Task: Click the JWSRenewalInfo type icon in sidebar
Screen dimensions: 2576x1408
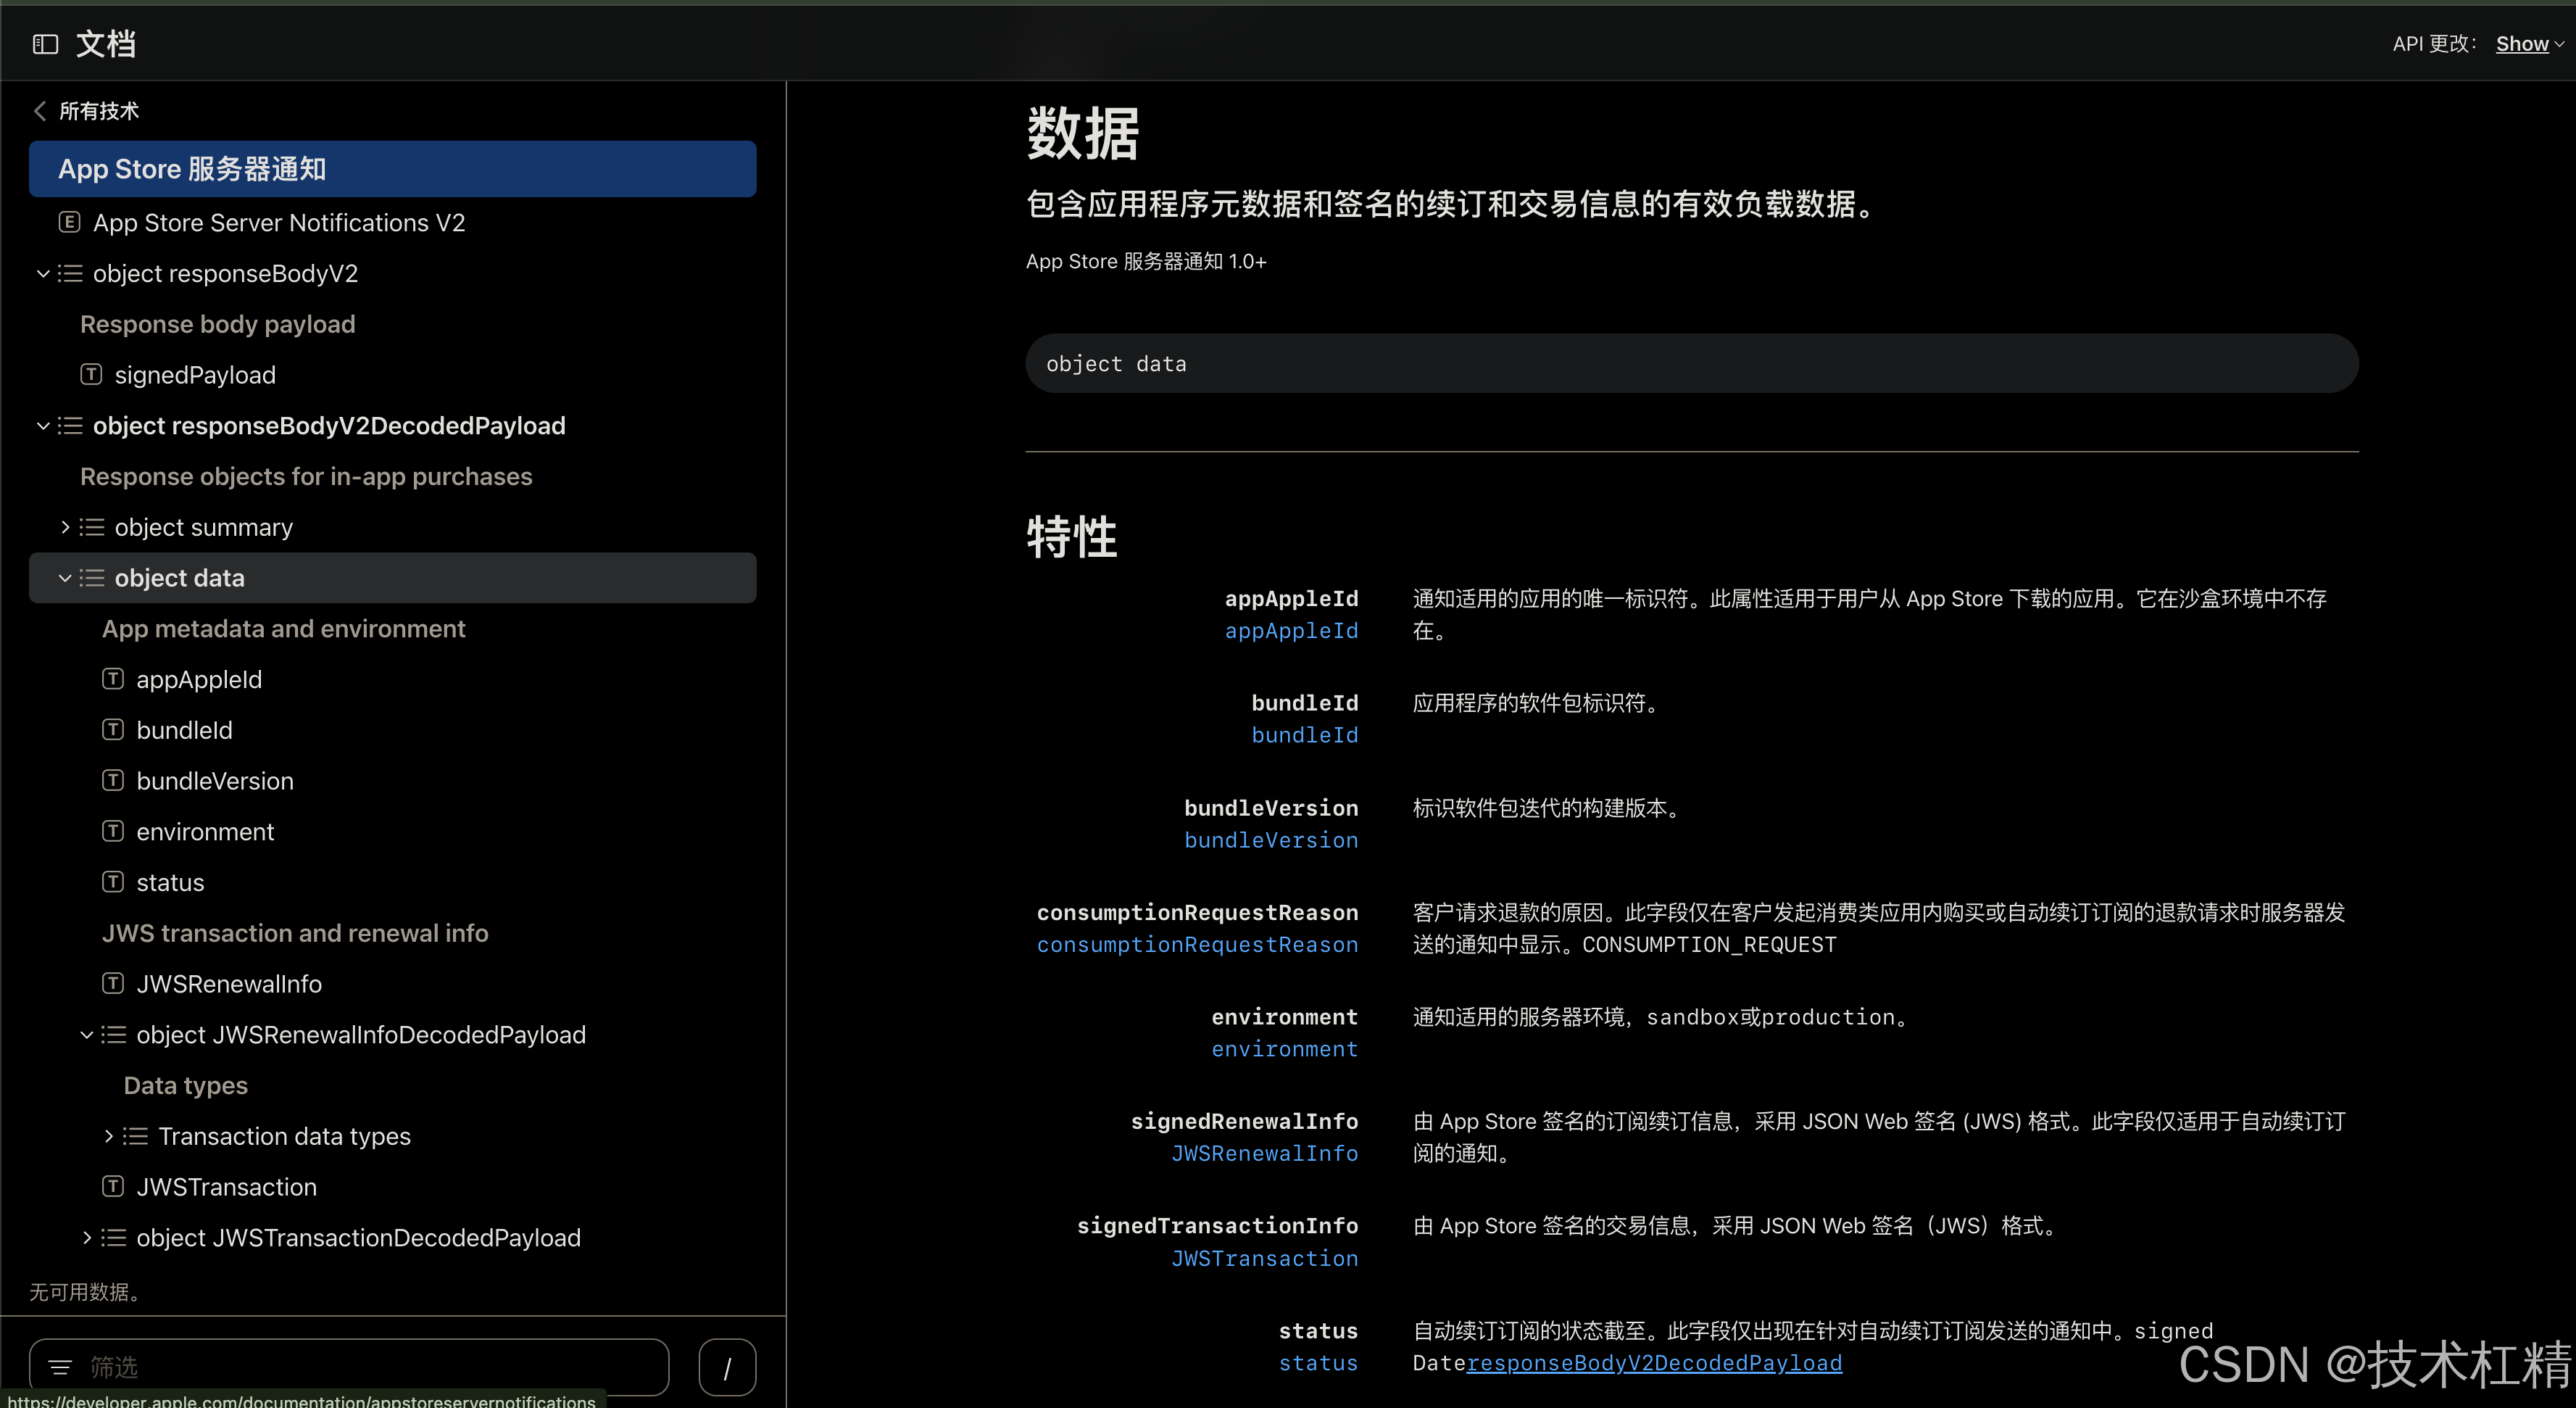Action: (x=113, y=984)
